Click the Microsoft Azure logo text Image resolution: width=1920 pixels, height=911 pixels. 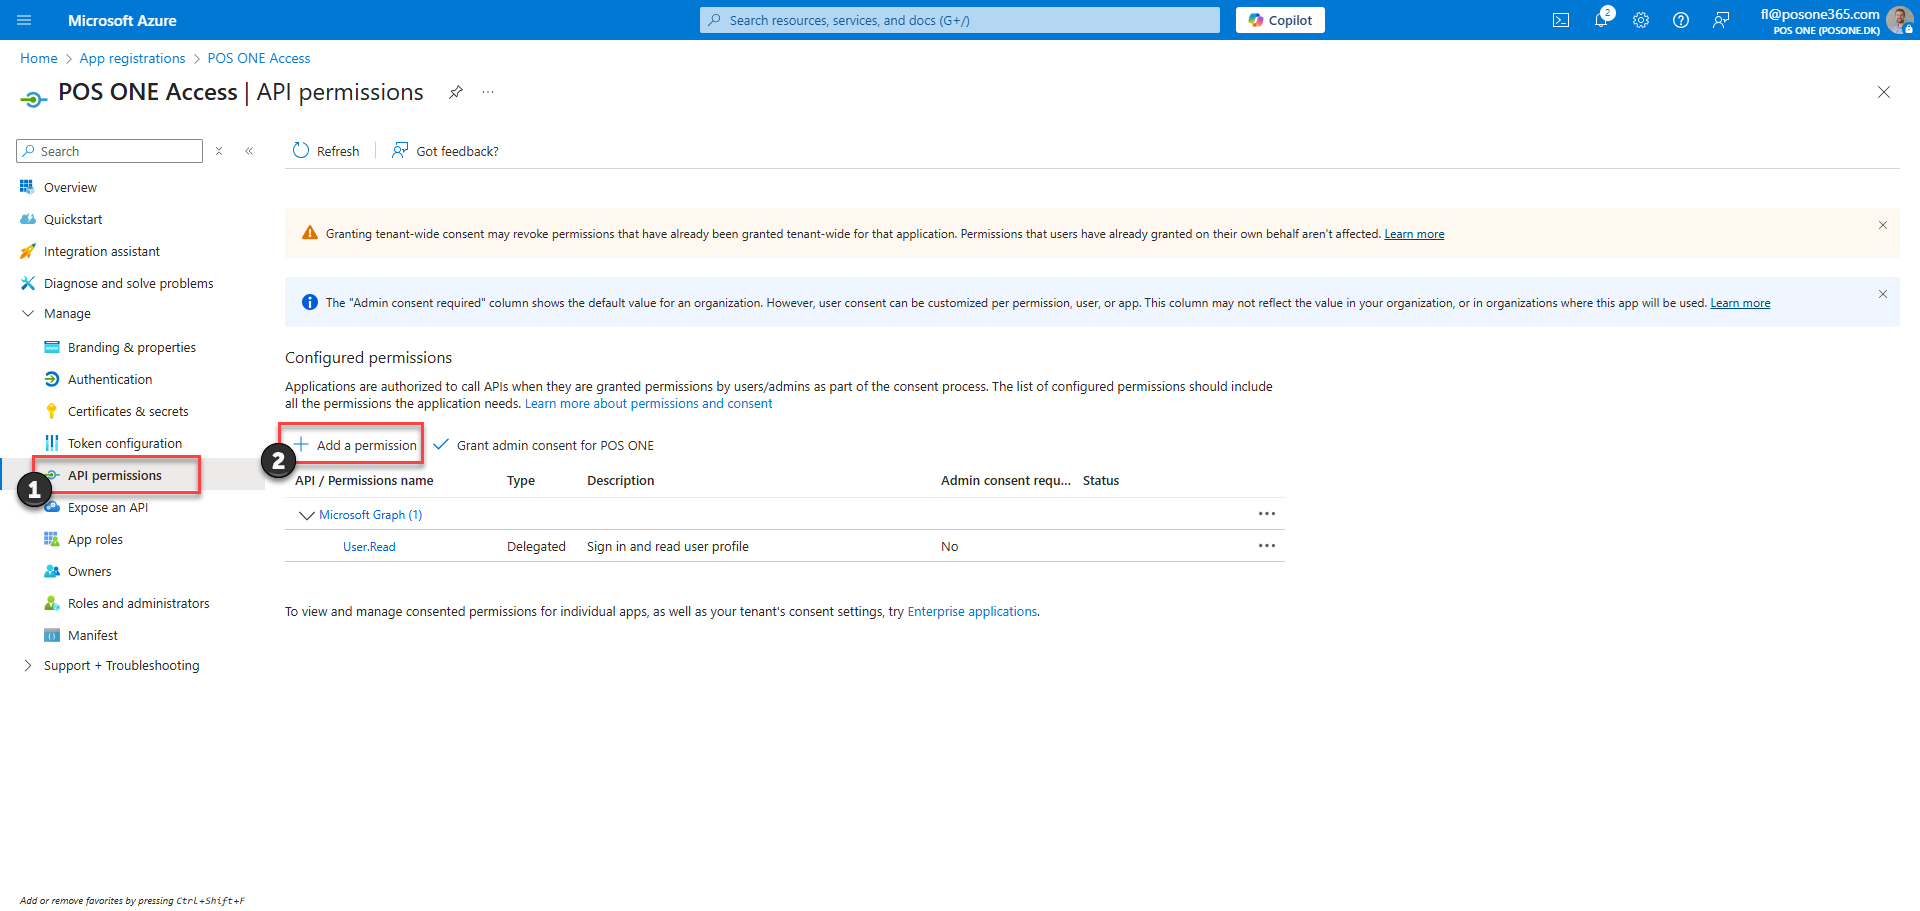tap(122, 20)
